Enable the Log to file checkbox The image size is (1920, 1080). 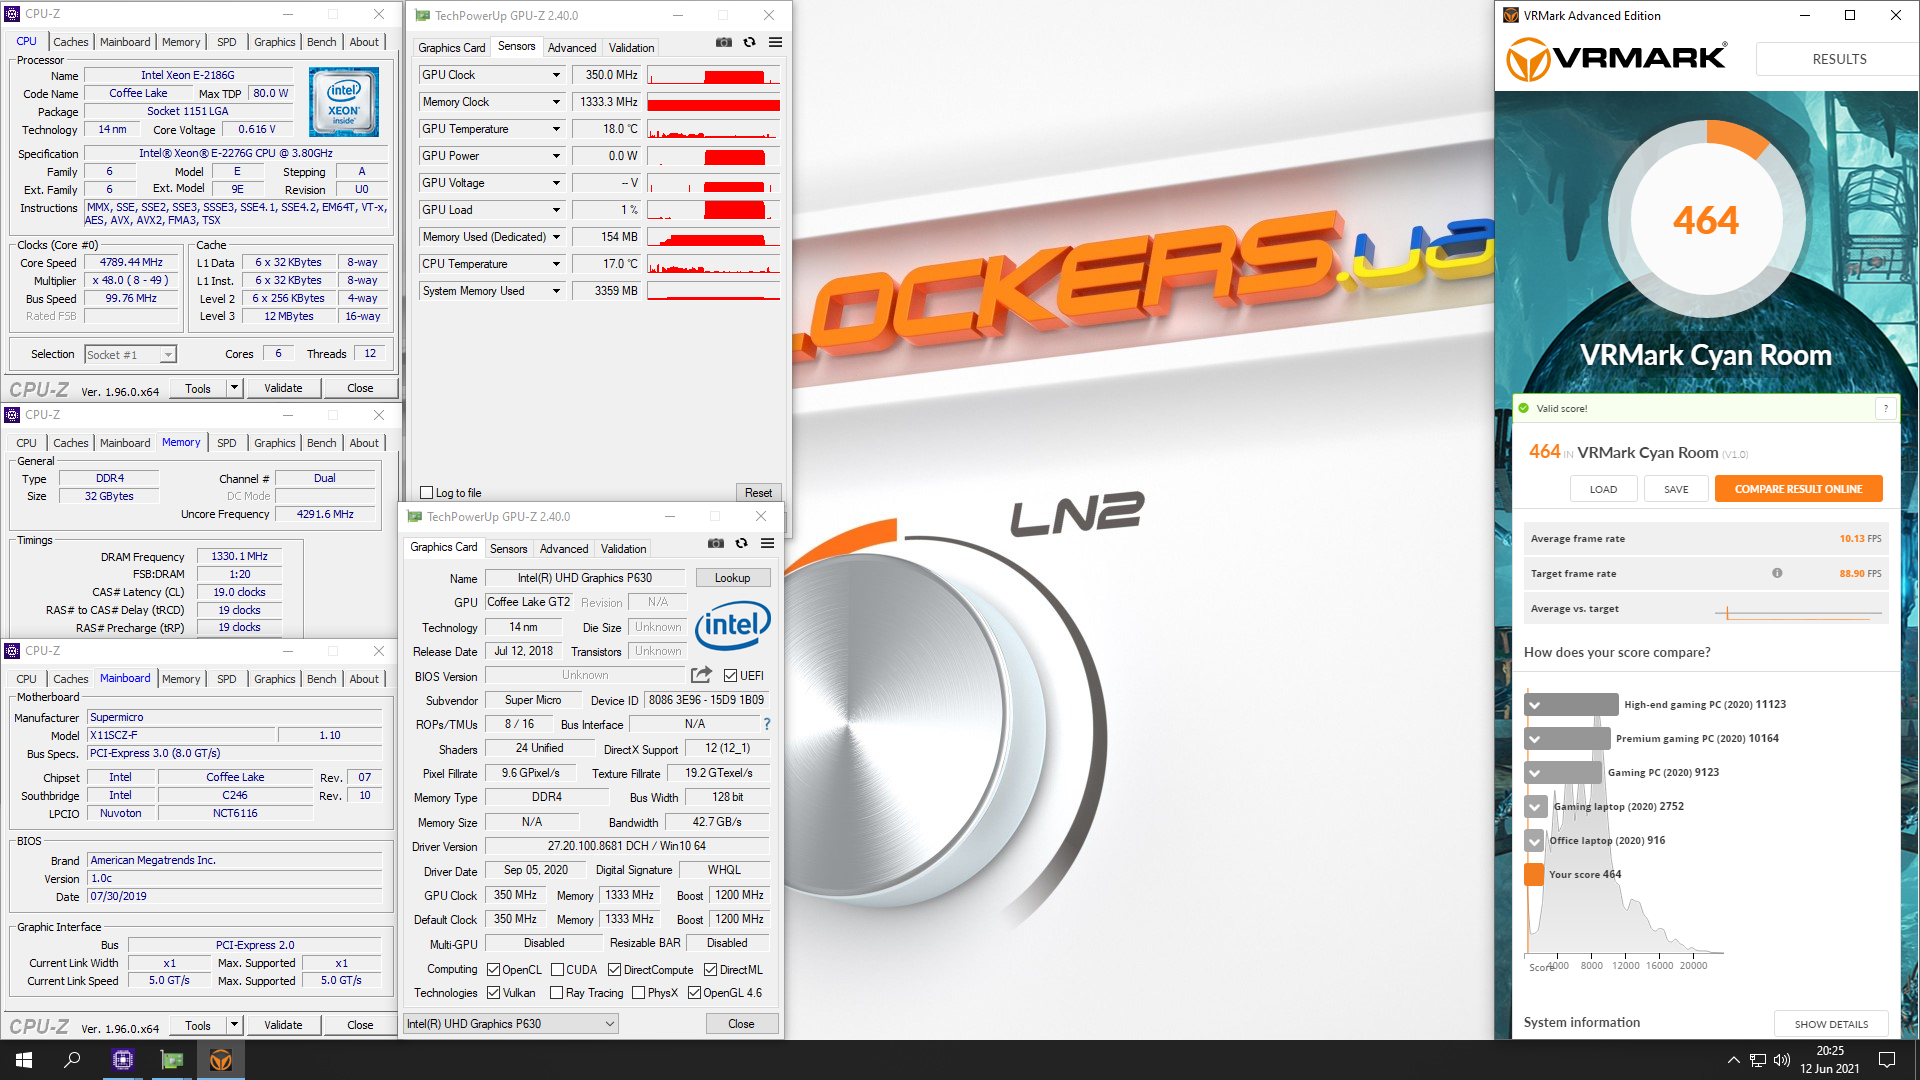tap(427, 493)
